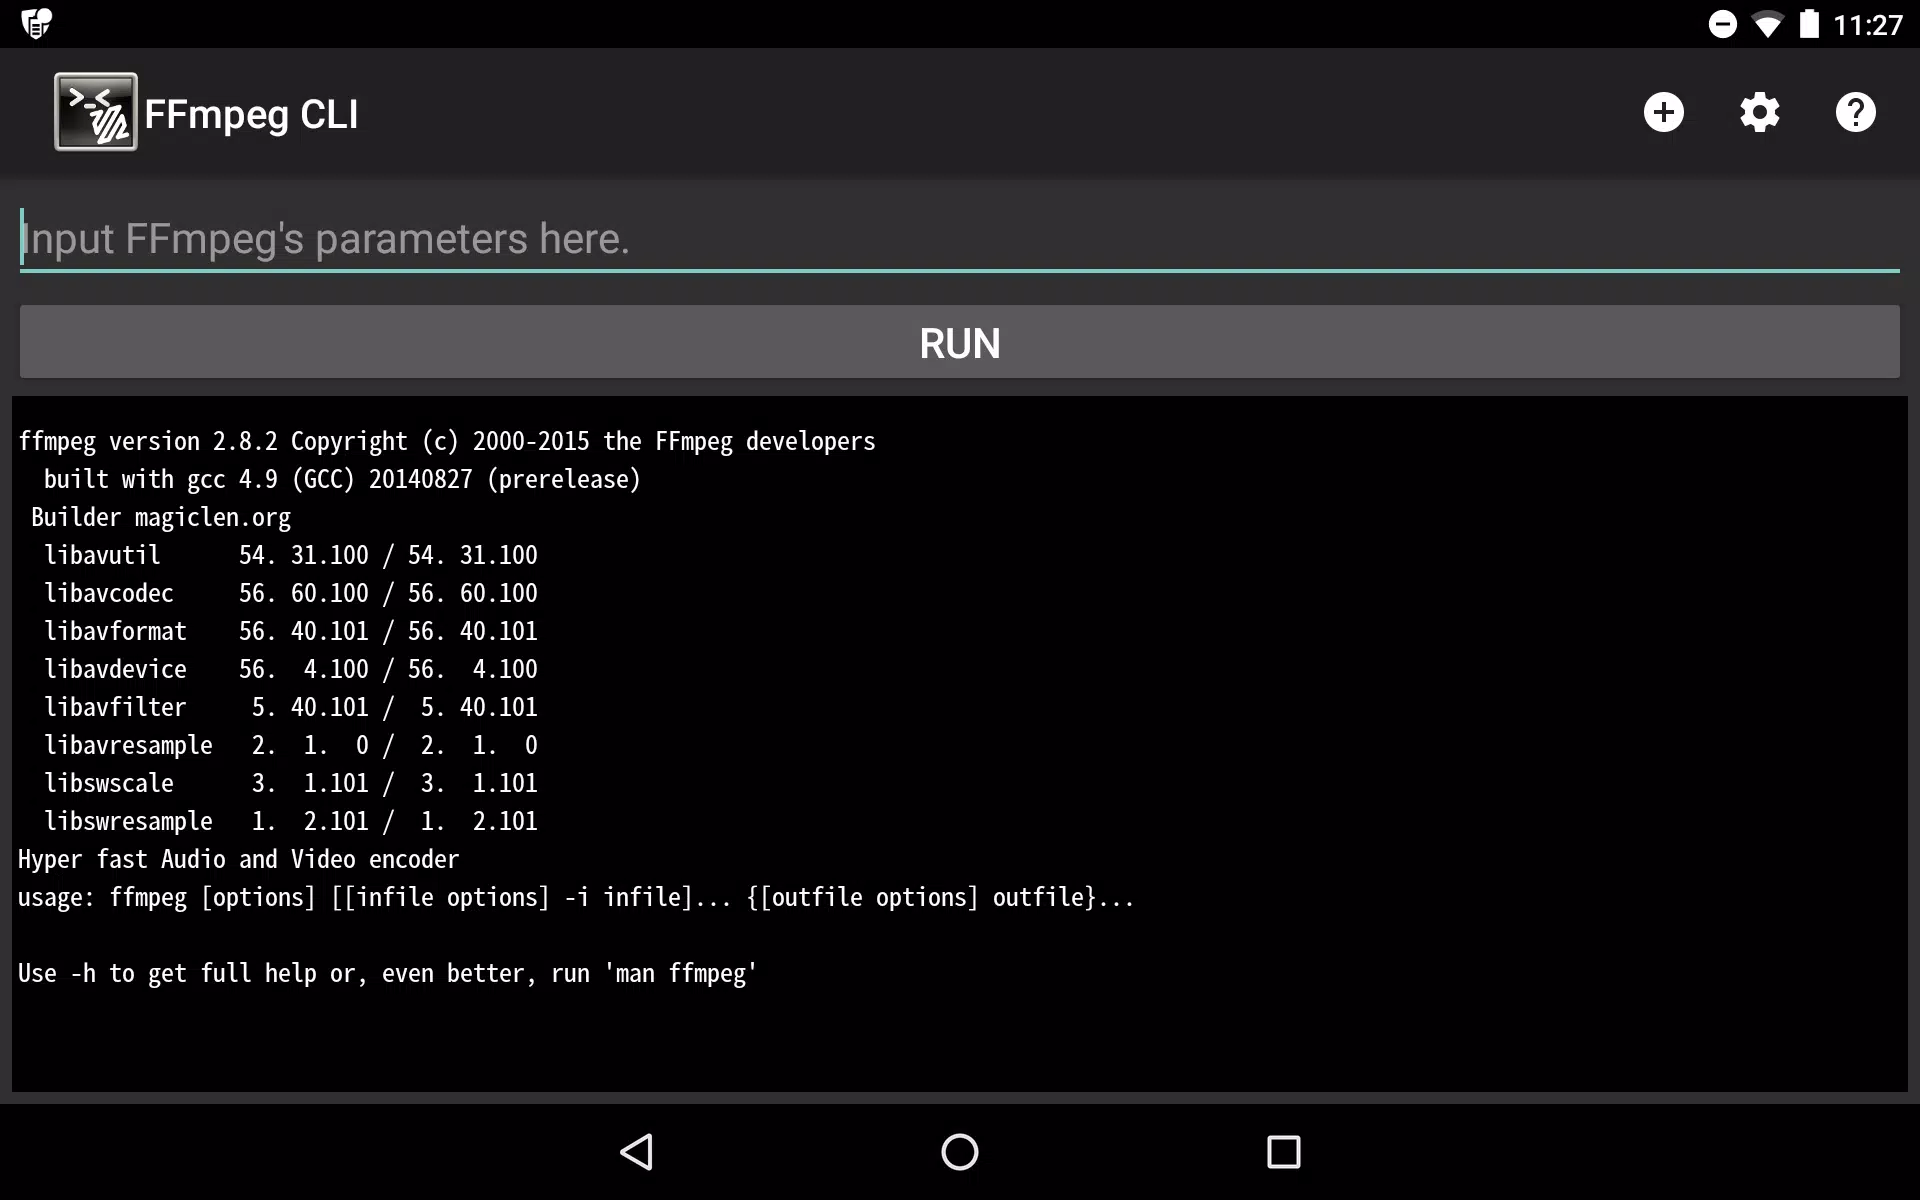Open help with the question mark icon

pyautogui.click(x=1856, y=112)
